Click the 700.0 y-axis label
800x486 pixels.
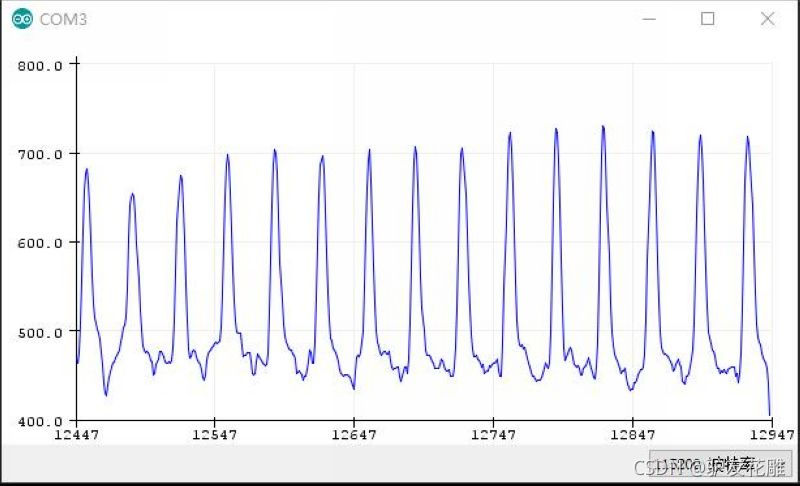click(x=40, y=154)
